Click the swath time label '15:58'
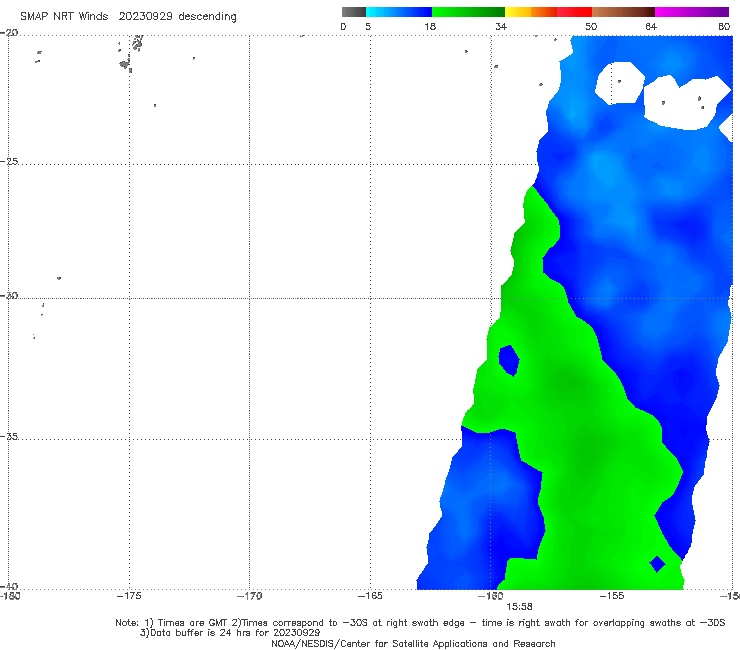The width and height of the screenshot is (740, 650). click(x=519, y=607)
